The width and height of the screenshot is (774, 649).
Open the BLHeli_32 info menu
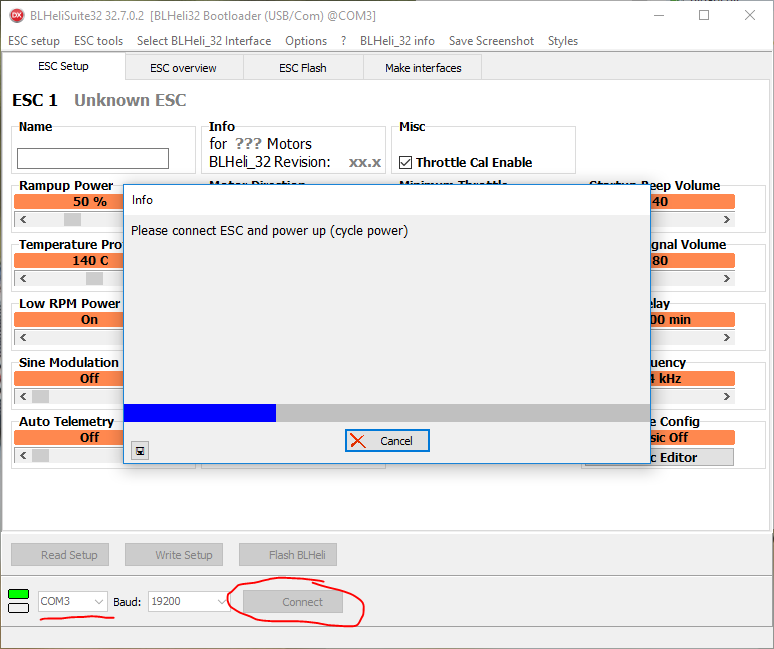click(397, 41)
